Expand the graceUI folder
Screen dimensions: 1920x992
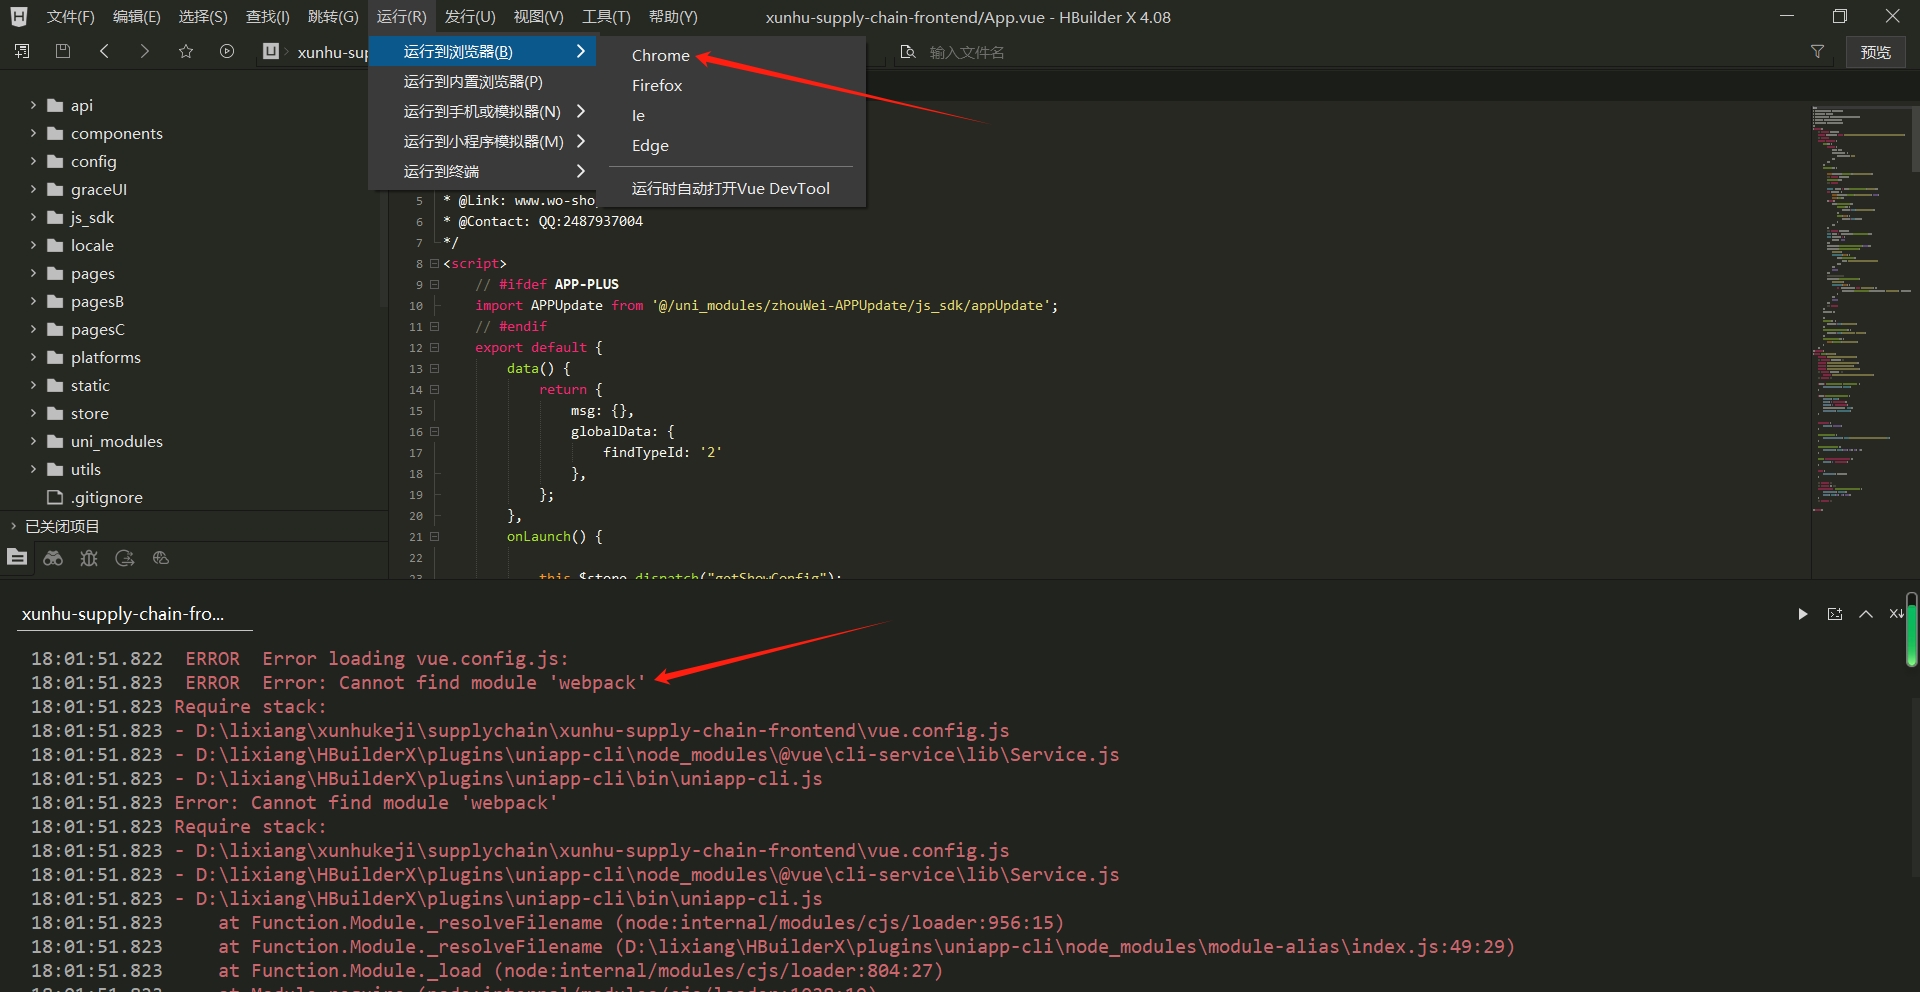33,189
